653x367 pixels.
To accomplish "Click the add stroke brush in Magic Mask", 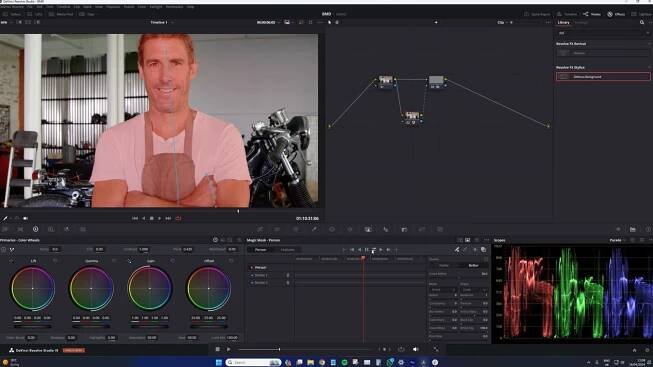I will click(x=457, y=250).
